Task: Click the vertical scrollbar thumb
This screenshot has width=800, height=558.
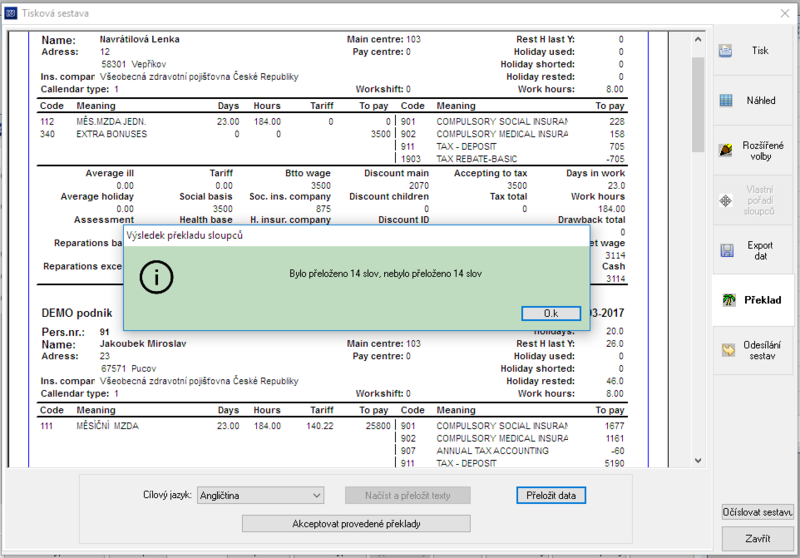Action: tap(698, 105)
